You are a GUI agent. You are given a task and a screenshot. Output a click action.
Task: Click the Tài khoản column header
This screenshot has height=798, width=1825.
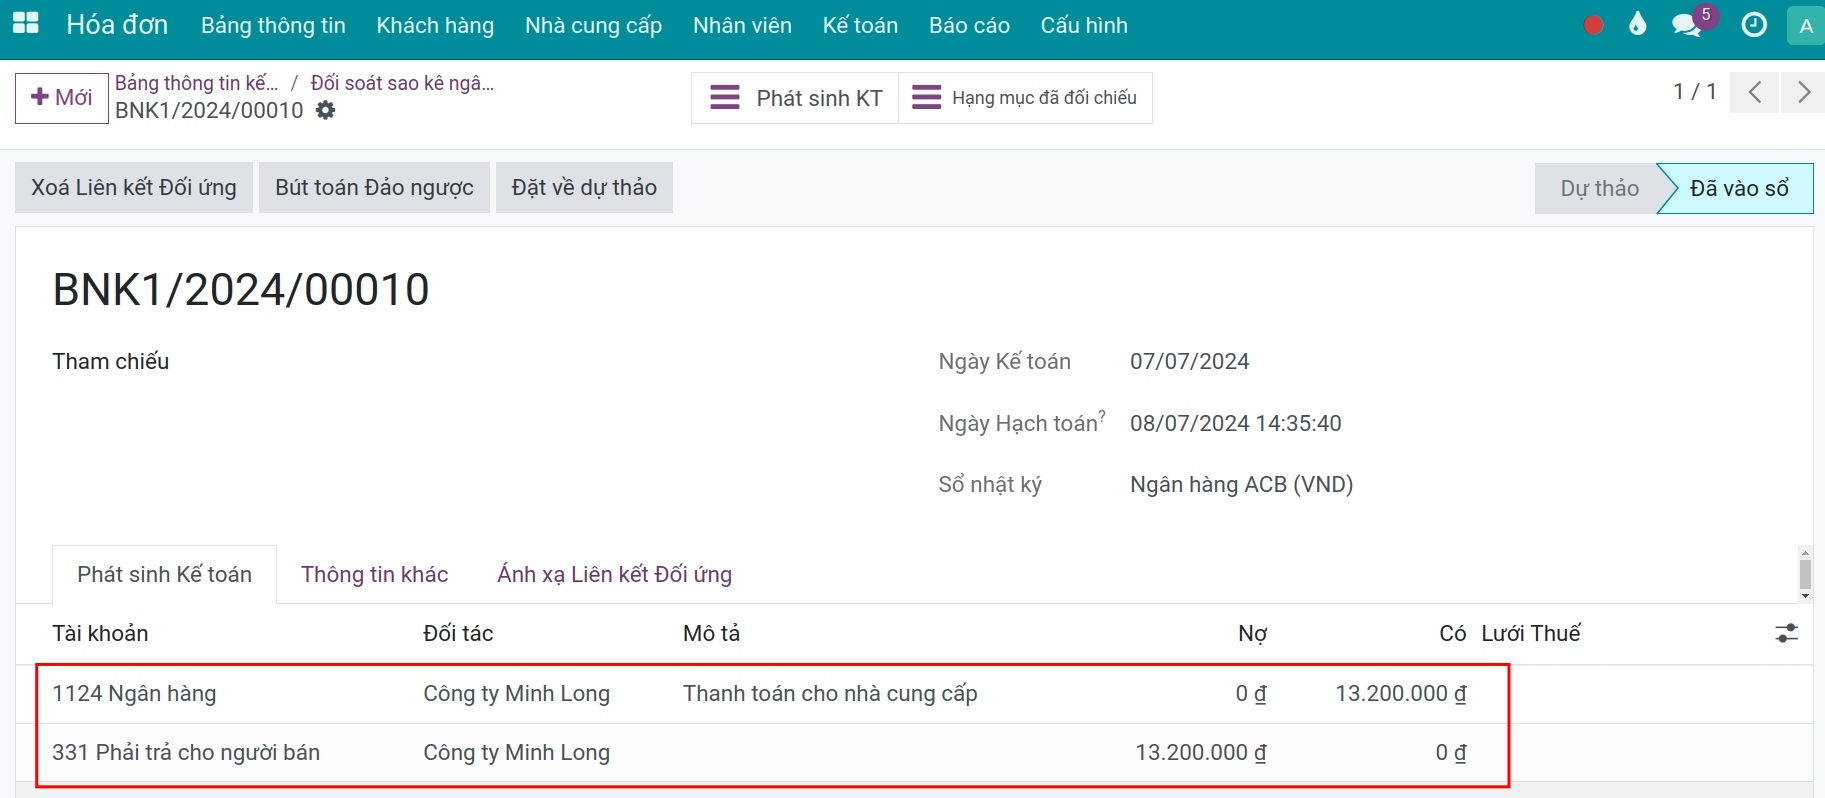tap(100, 633)
